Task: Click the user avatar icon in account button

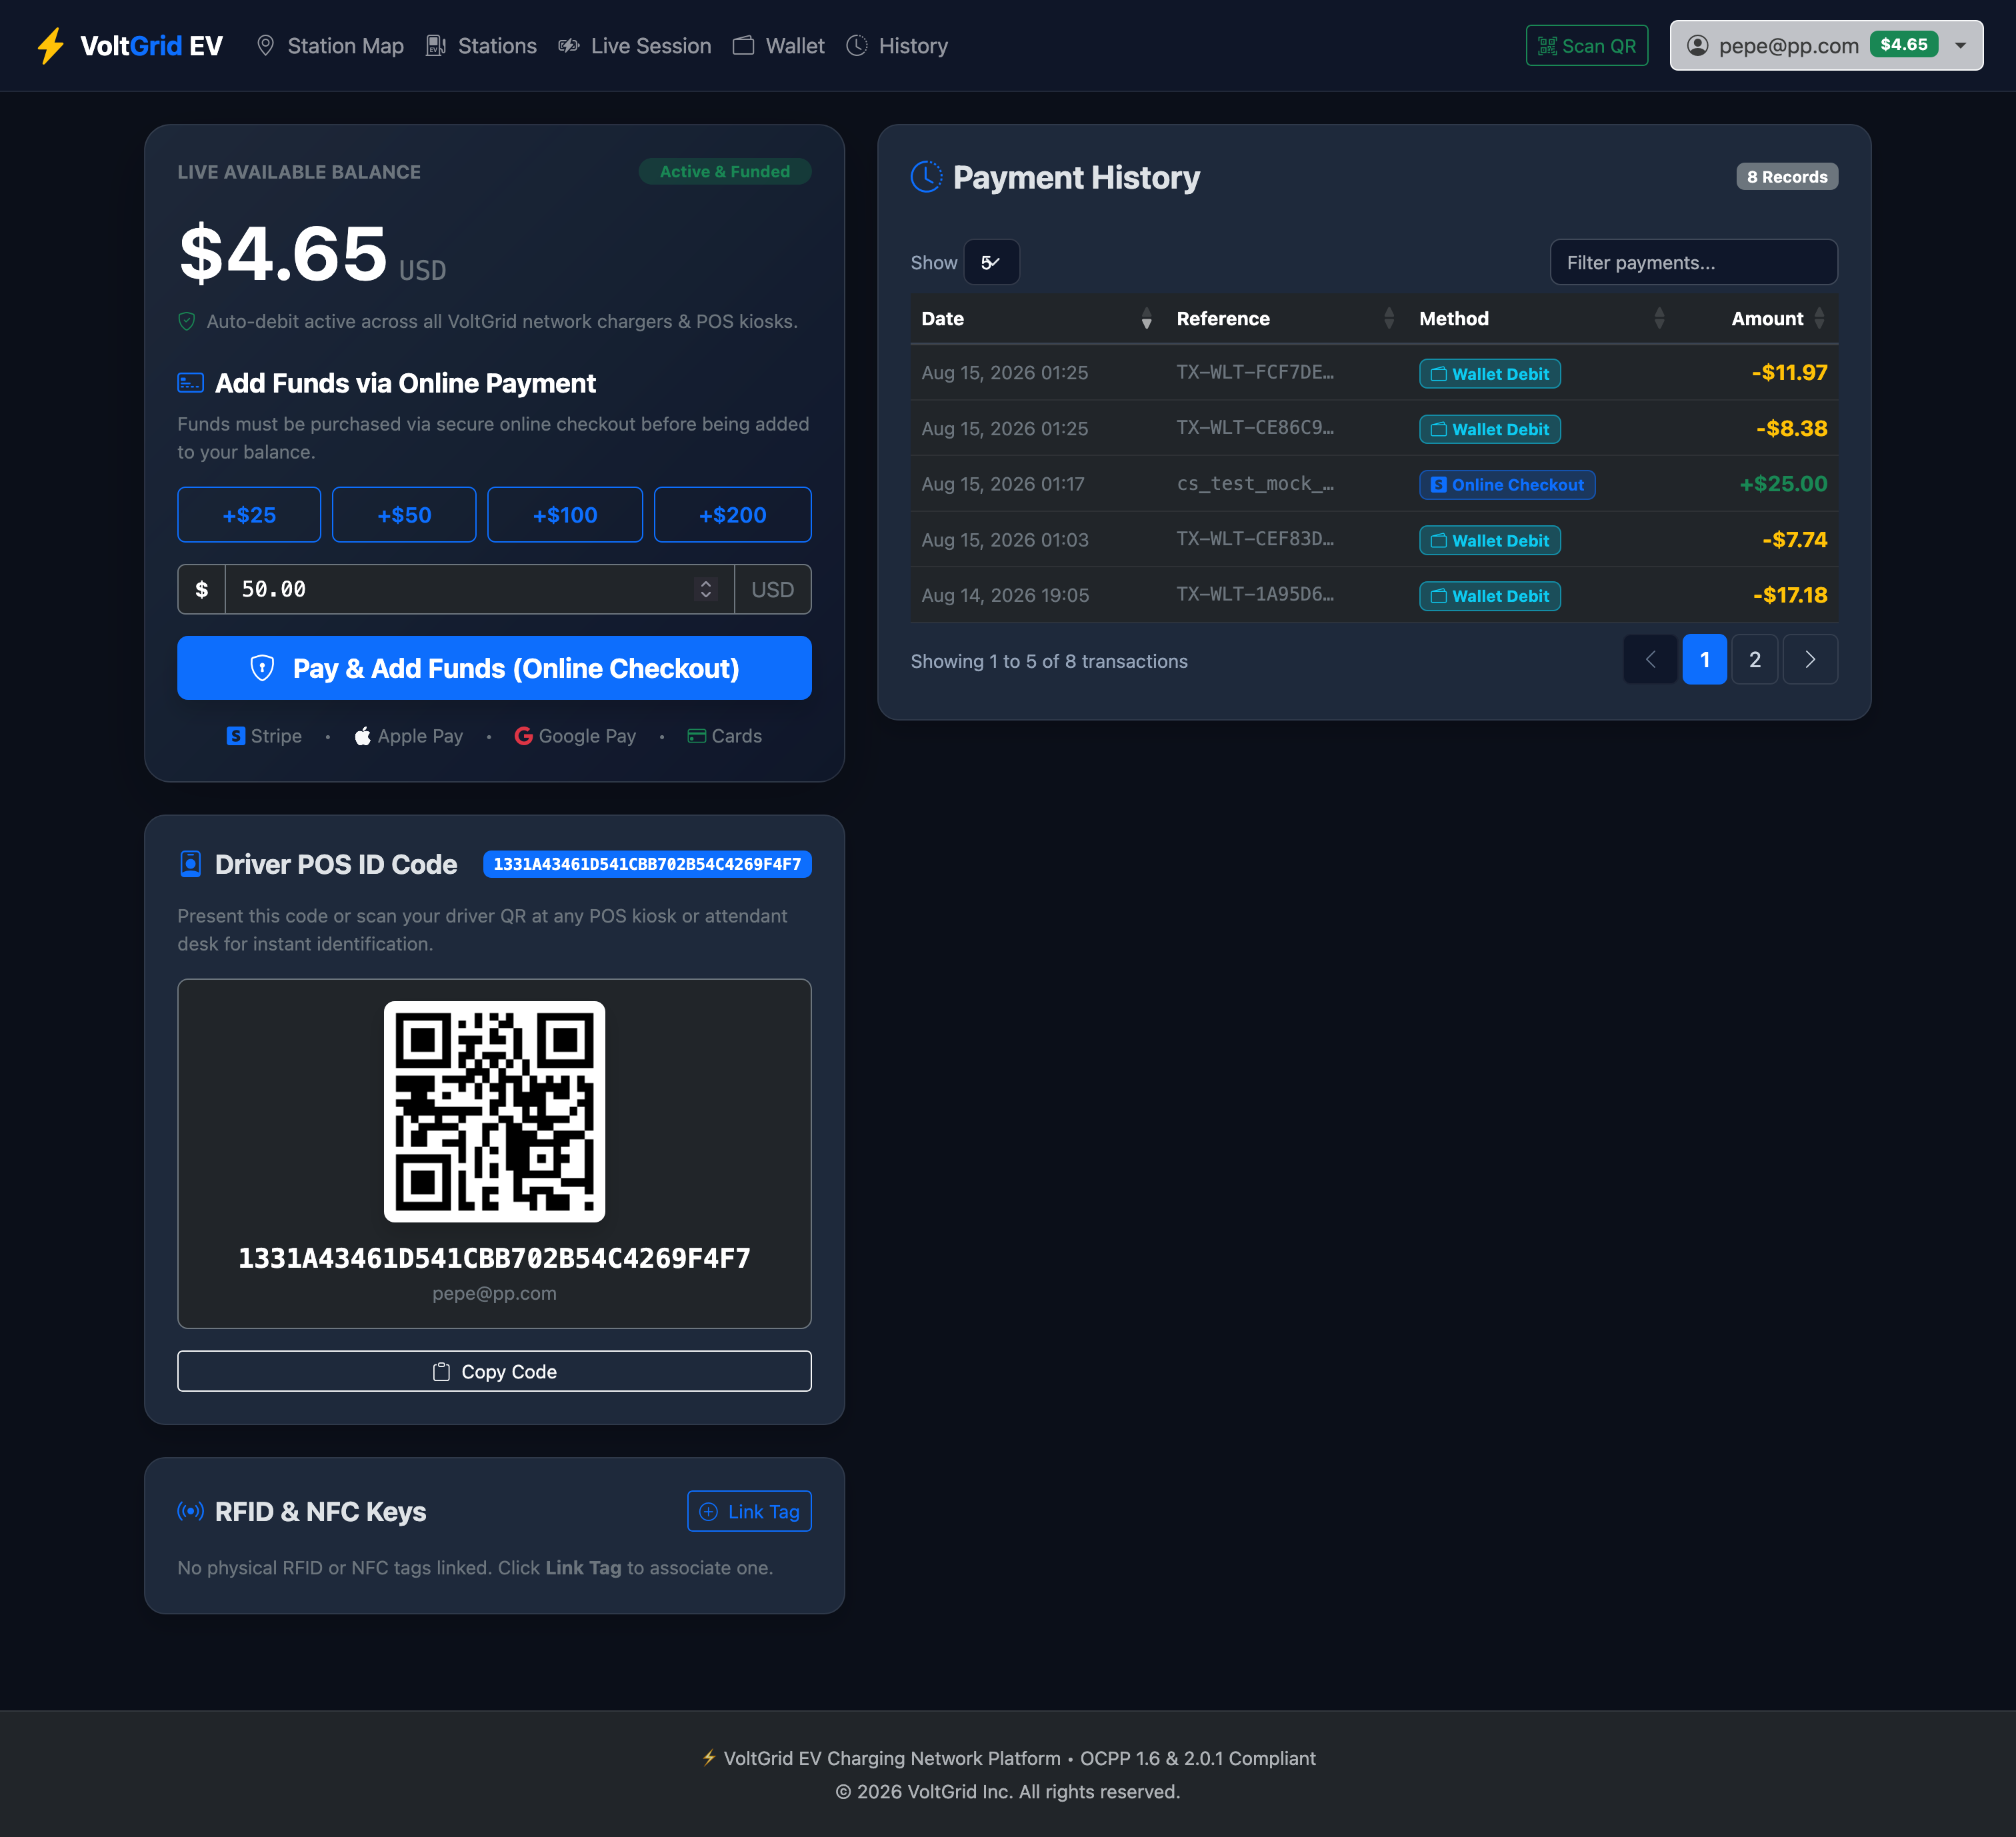Action: tap(1697, 45)
